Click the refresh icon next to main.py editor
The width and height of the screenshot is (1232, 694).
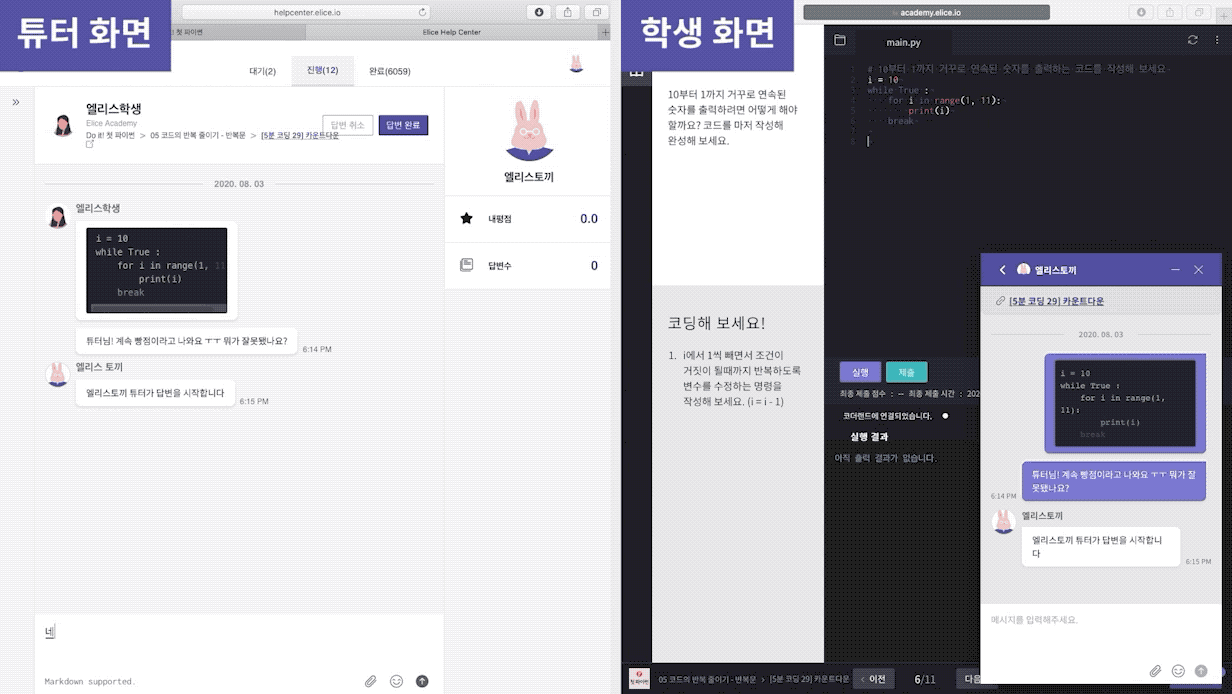pos(1191,42)
